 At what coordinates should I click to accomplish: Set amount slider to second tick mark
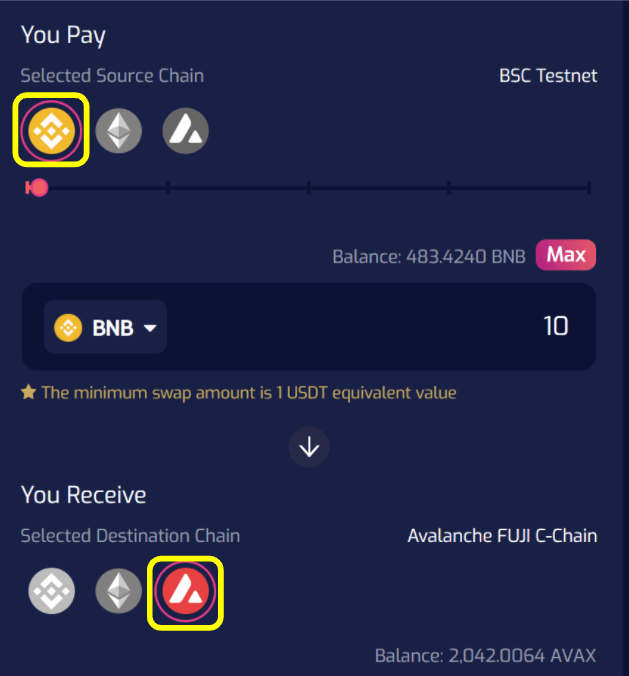pos(168,187)
